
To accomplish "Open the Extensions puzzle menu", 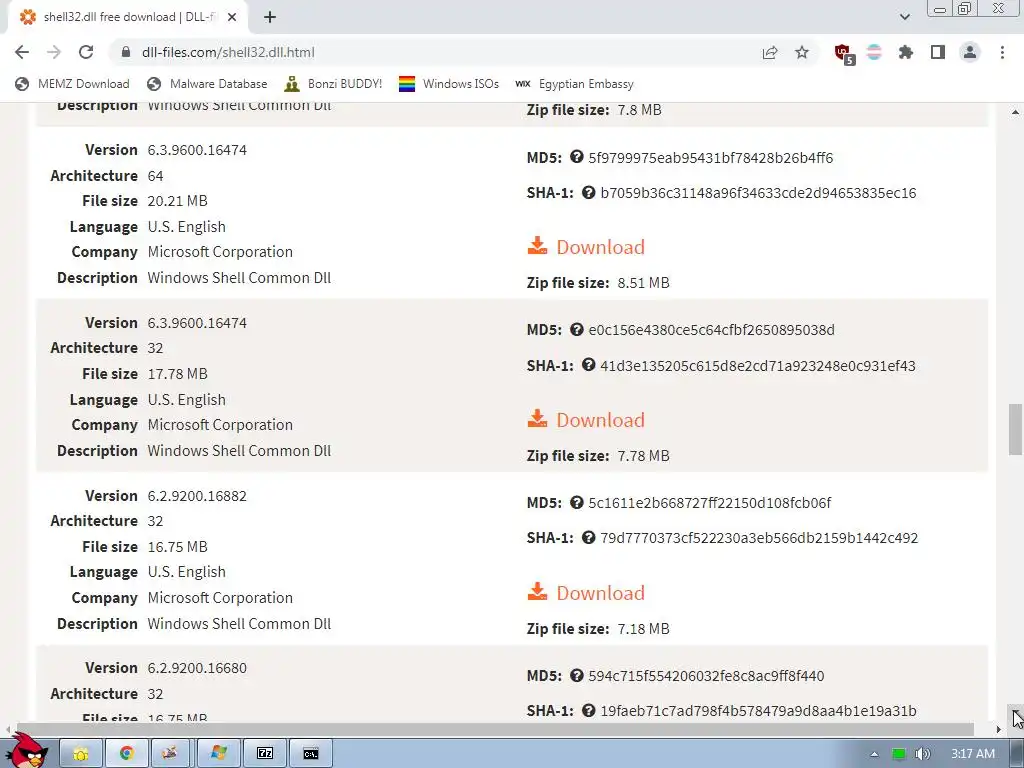I will click(x=906, y=52).
